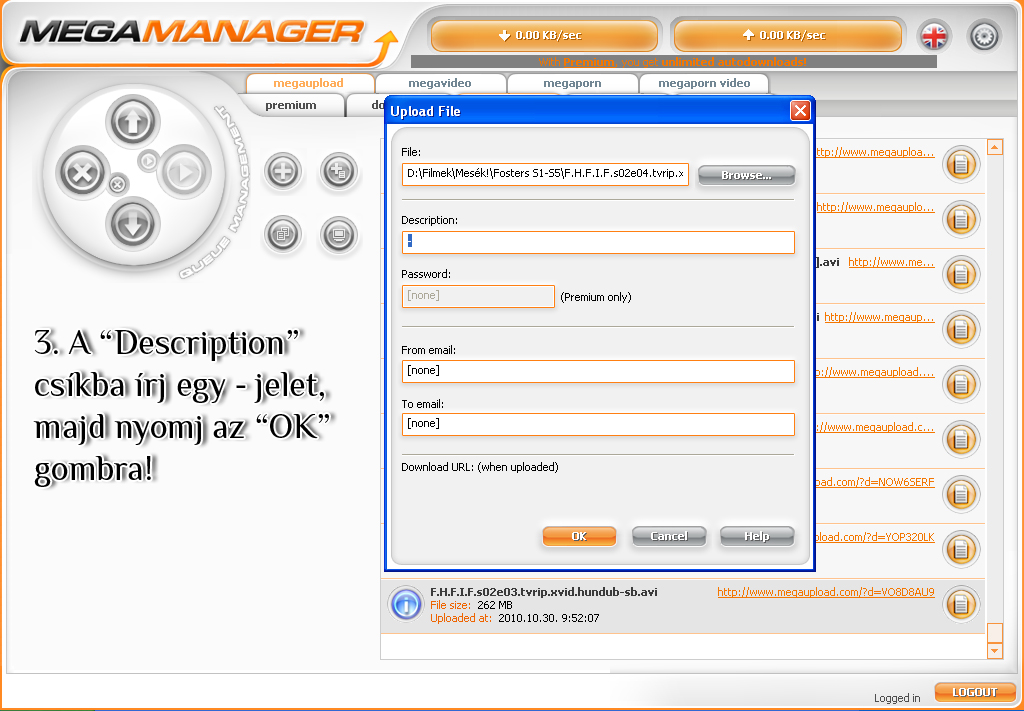The width and height of the screenshot is (1024, 711).
Task: Copy link icon for VO8D8AU9 row
Action: [961, 604]
